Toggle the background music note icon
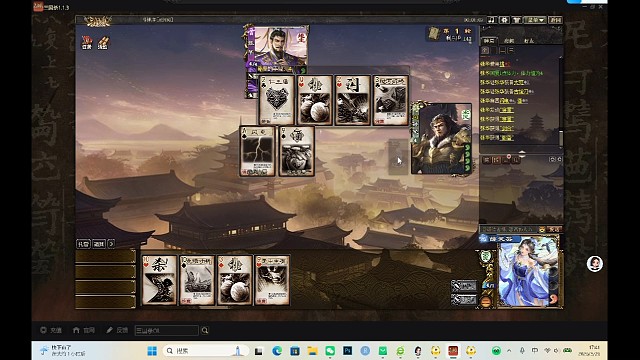 tap(492, 20)
